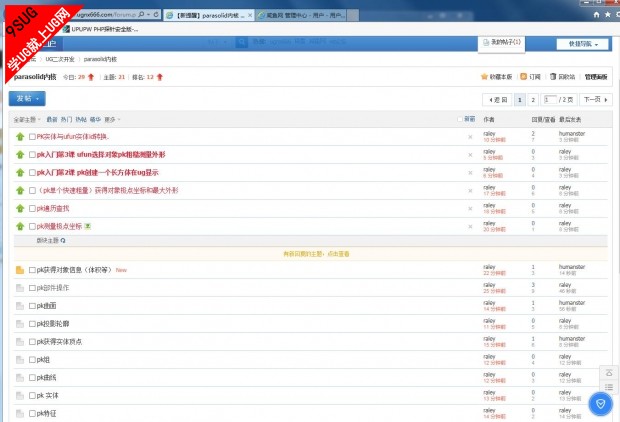Click the X icon in the pk入门第3课 row
Viewport: 620px width, 422px height.
point(470,155)
